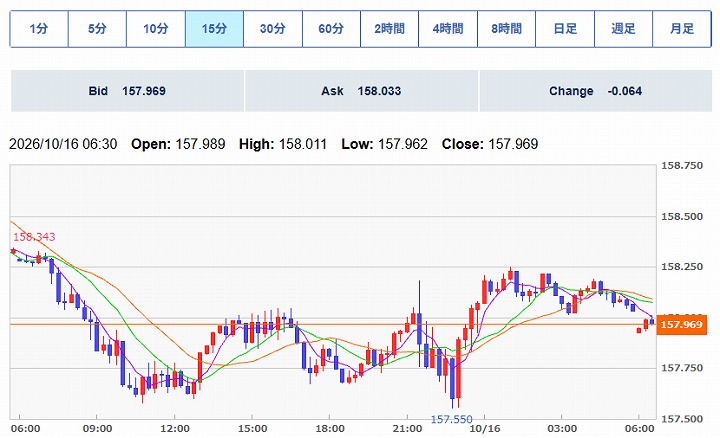Select the 60分 timeframe tab

331,29
